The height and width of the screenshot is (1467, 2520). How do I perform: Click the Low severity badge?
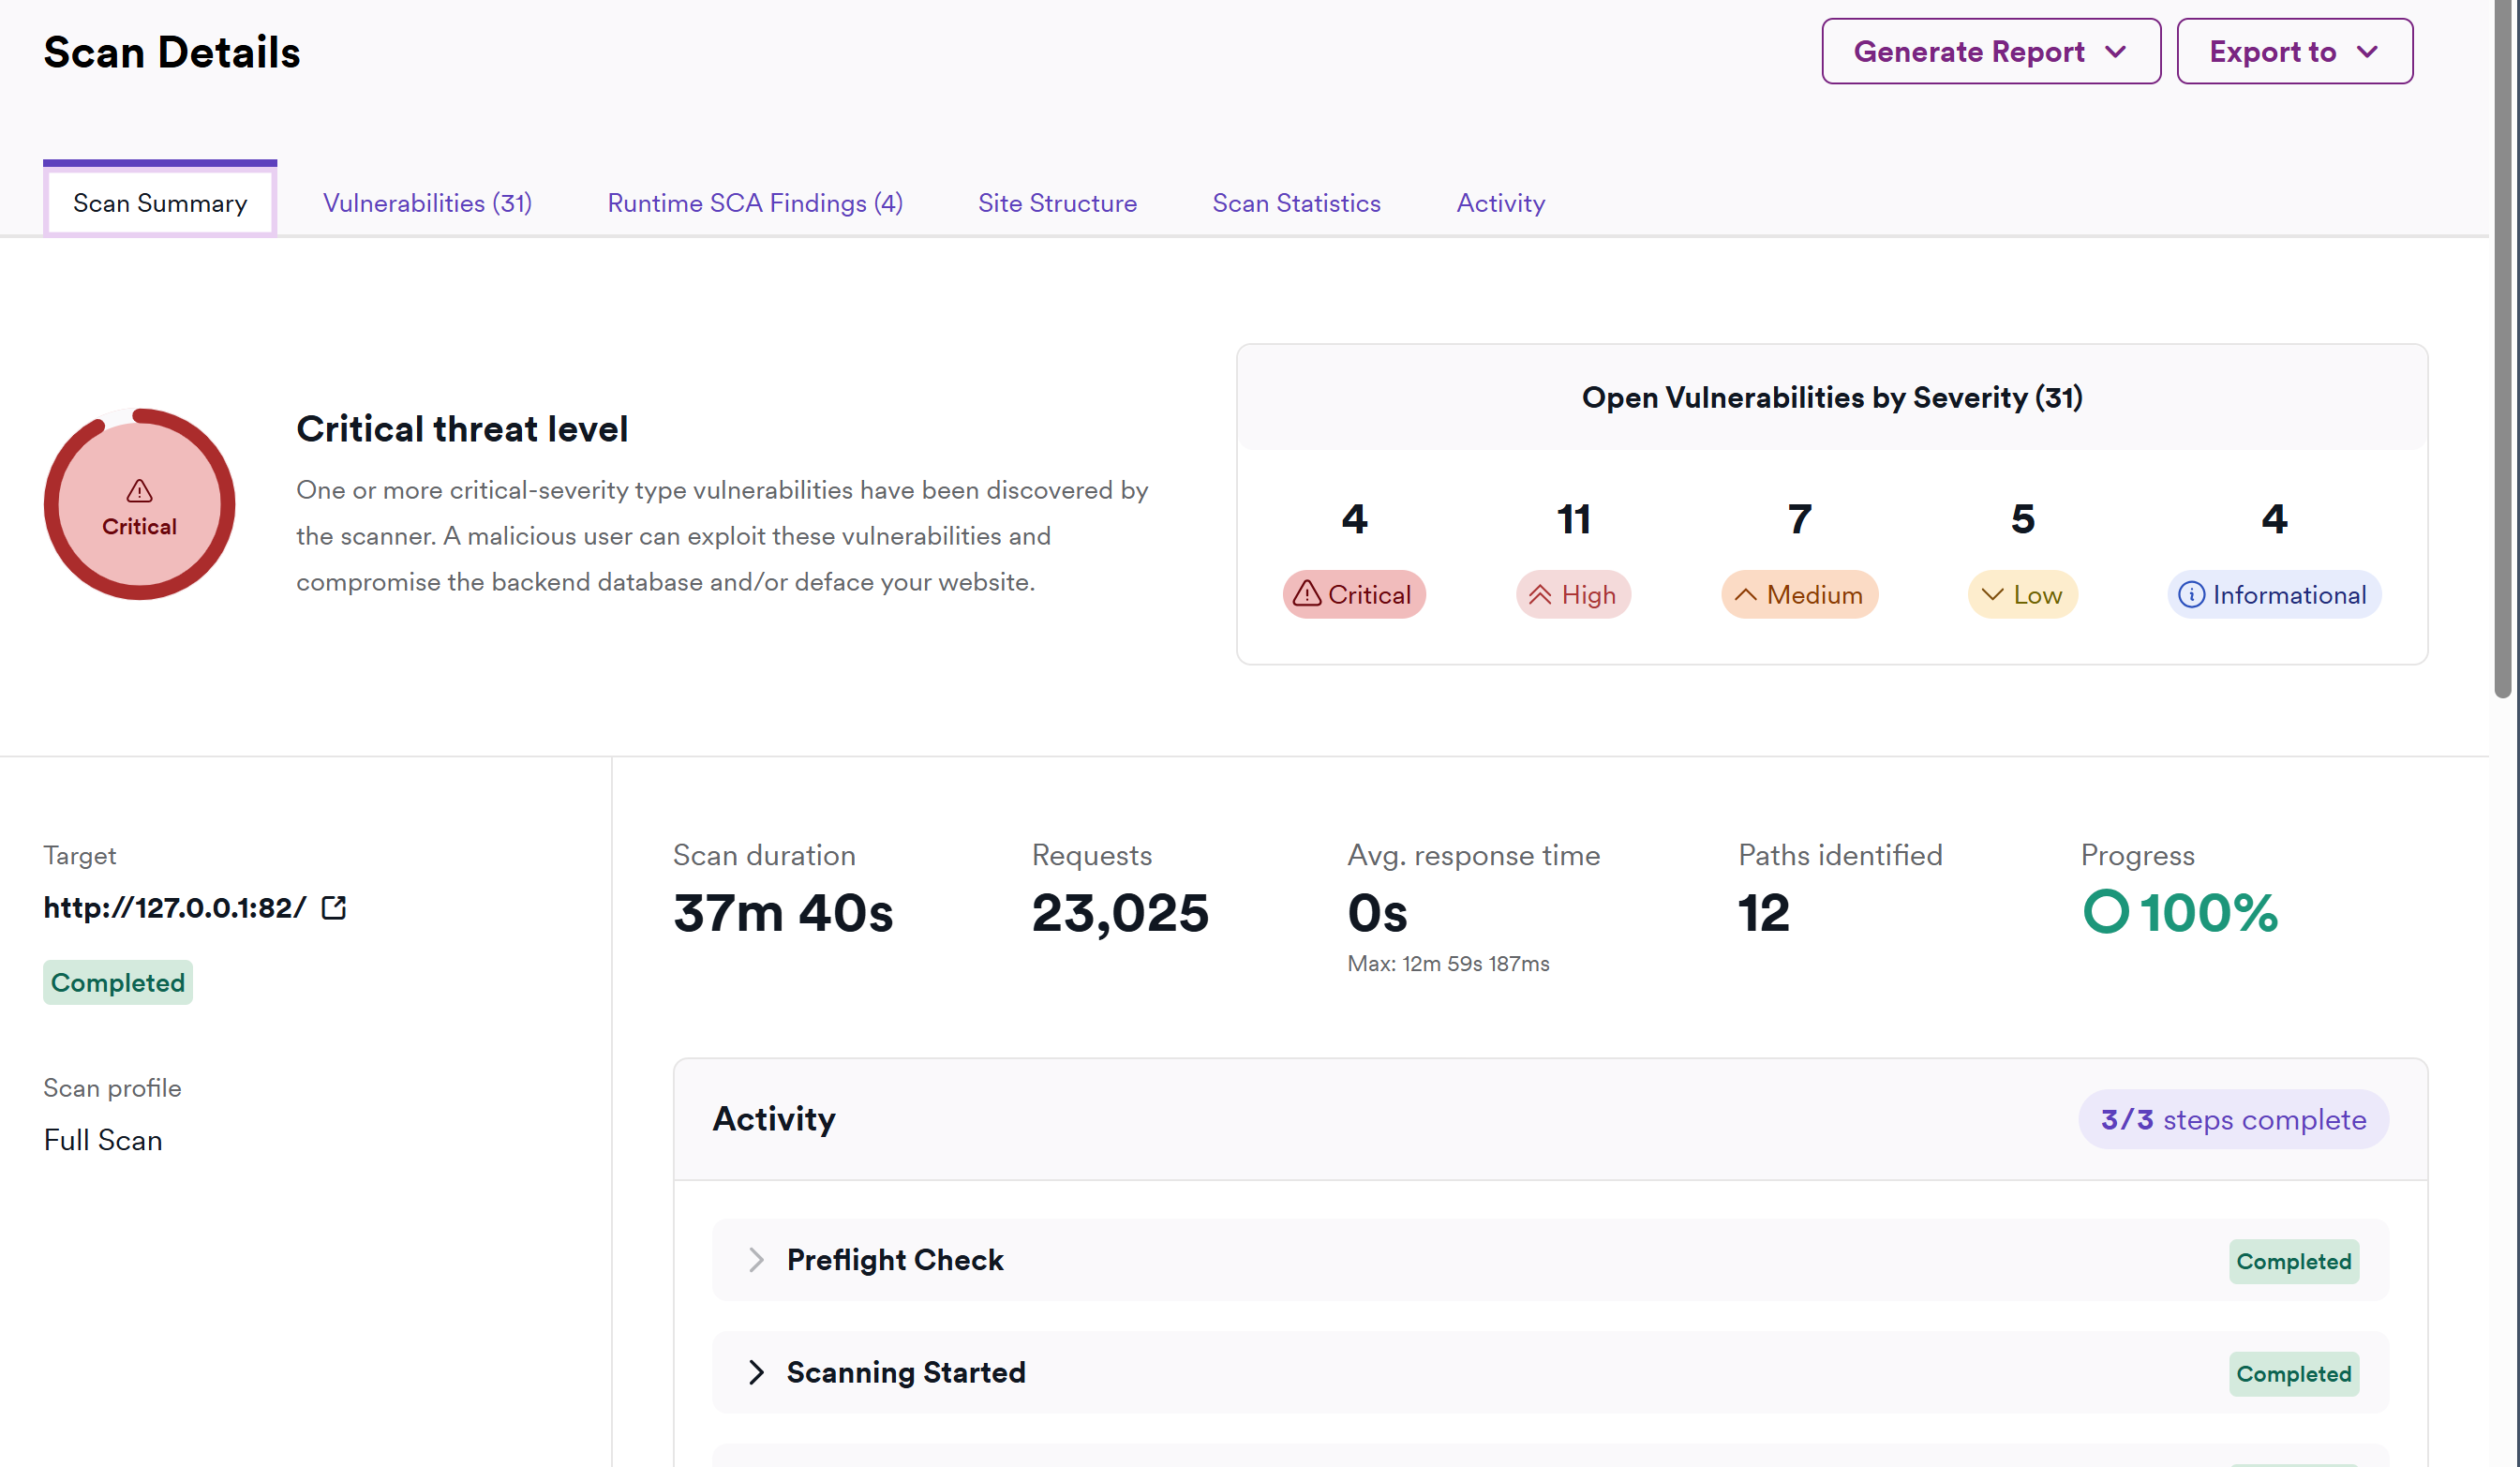tap(2022, 595)
